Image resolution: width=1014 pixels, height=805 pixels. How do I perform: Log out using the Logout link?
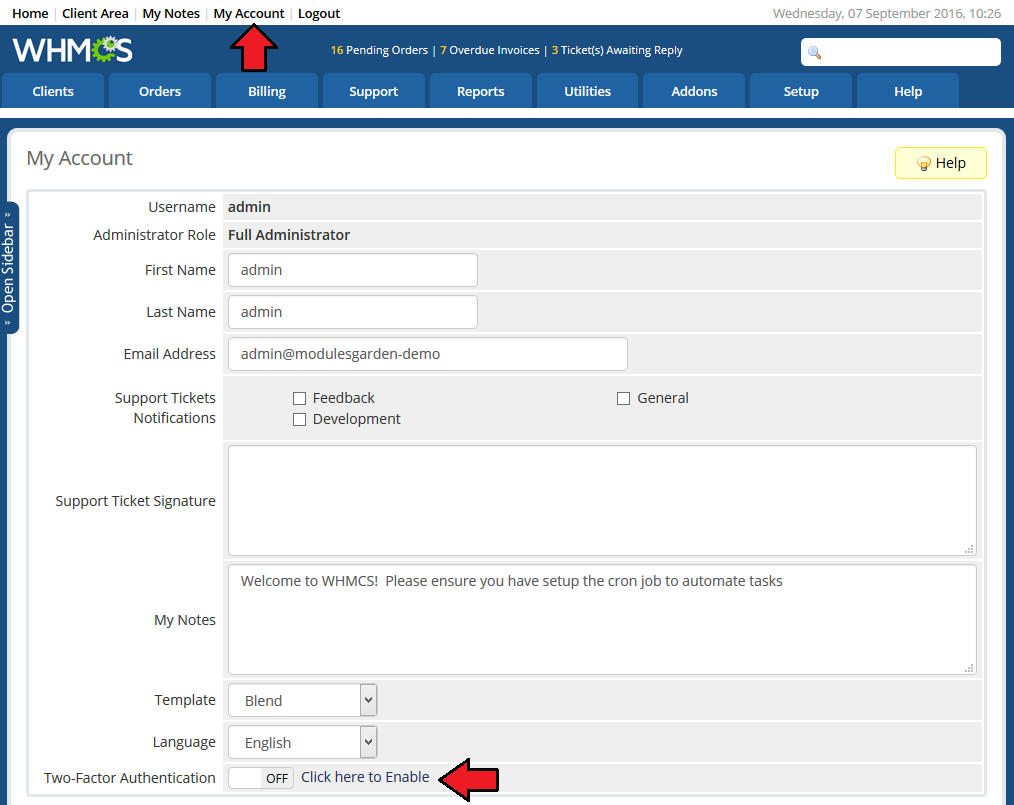319,13
